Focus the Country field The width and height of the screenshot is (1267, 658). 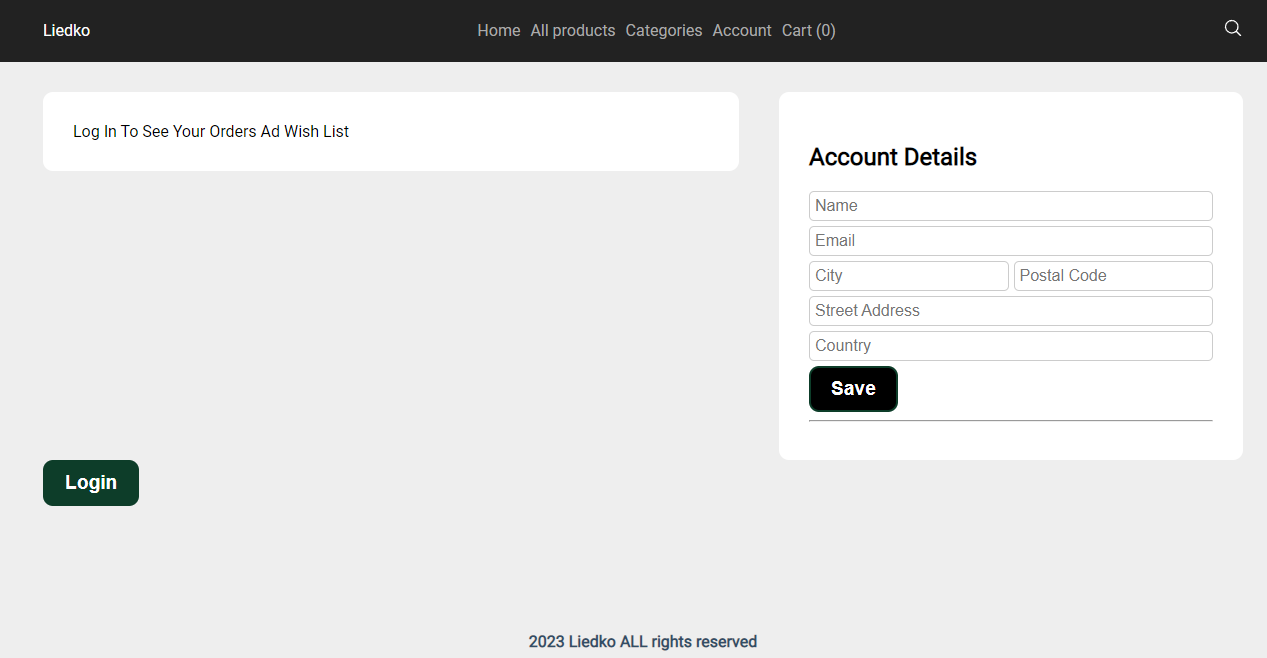(1011, 346)
